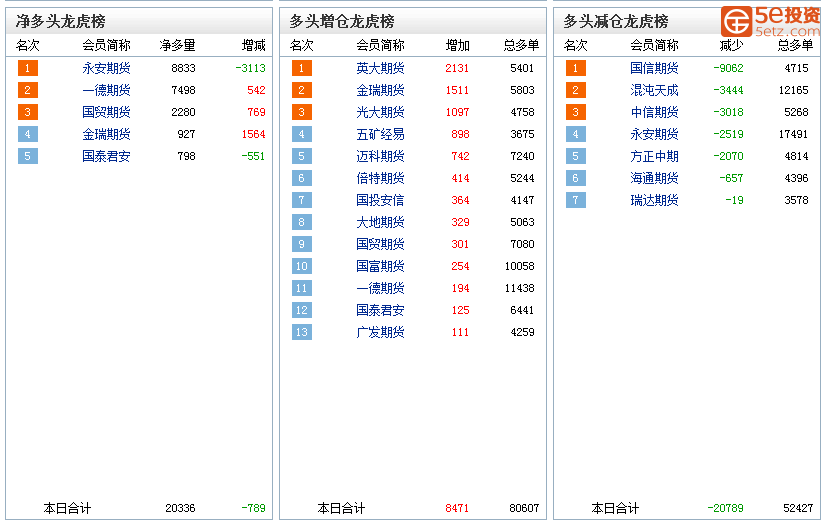Click the daily total 20336
Screen dimensions: 828x524
(180, 508)
